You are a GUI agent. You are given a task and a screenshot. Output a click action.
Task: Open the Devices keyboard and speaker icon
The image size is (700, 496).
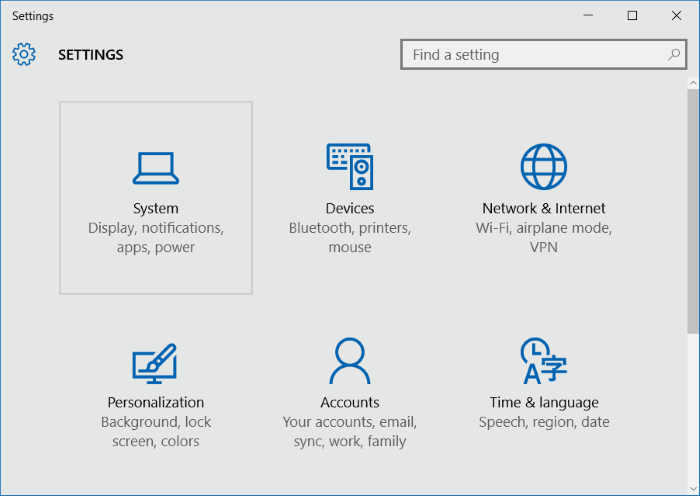point(350,167)
